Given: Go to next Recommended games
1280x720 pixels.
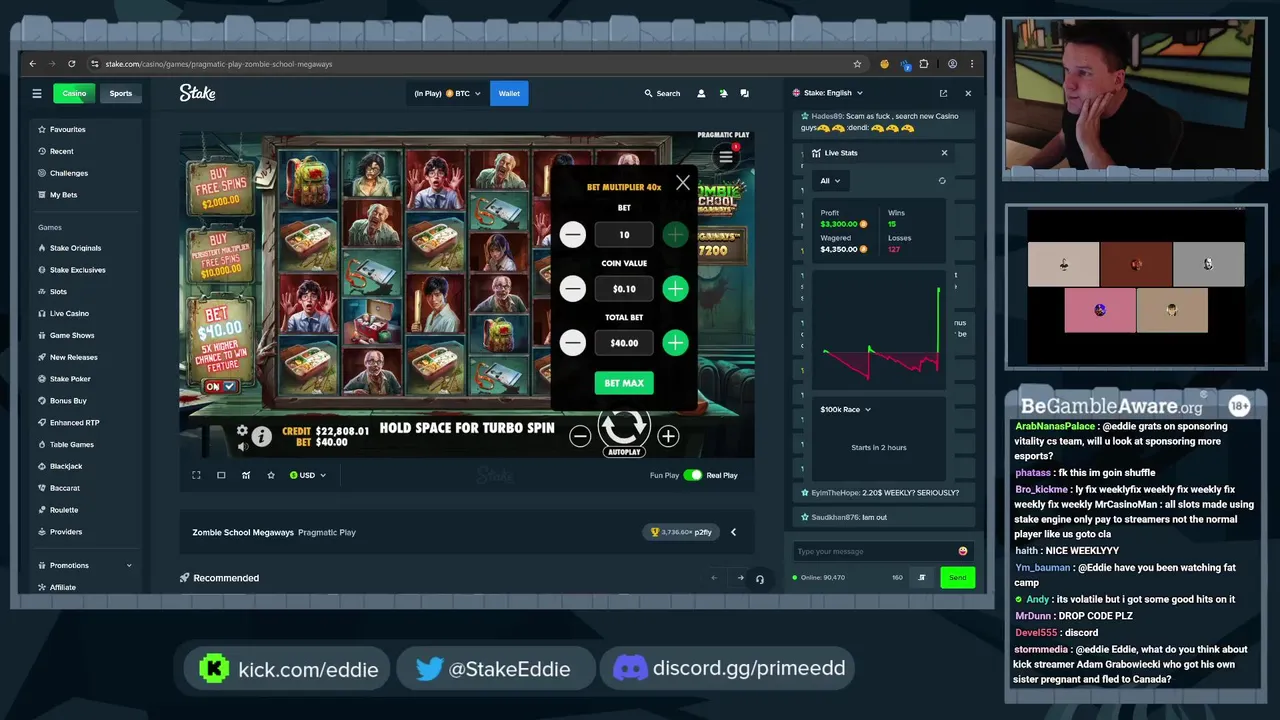Looking at the screenshot, I should pos(740,578).
